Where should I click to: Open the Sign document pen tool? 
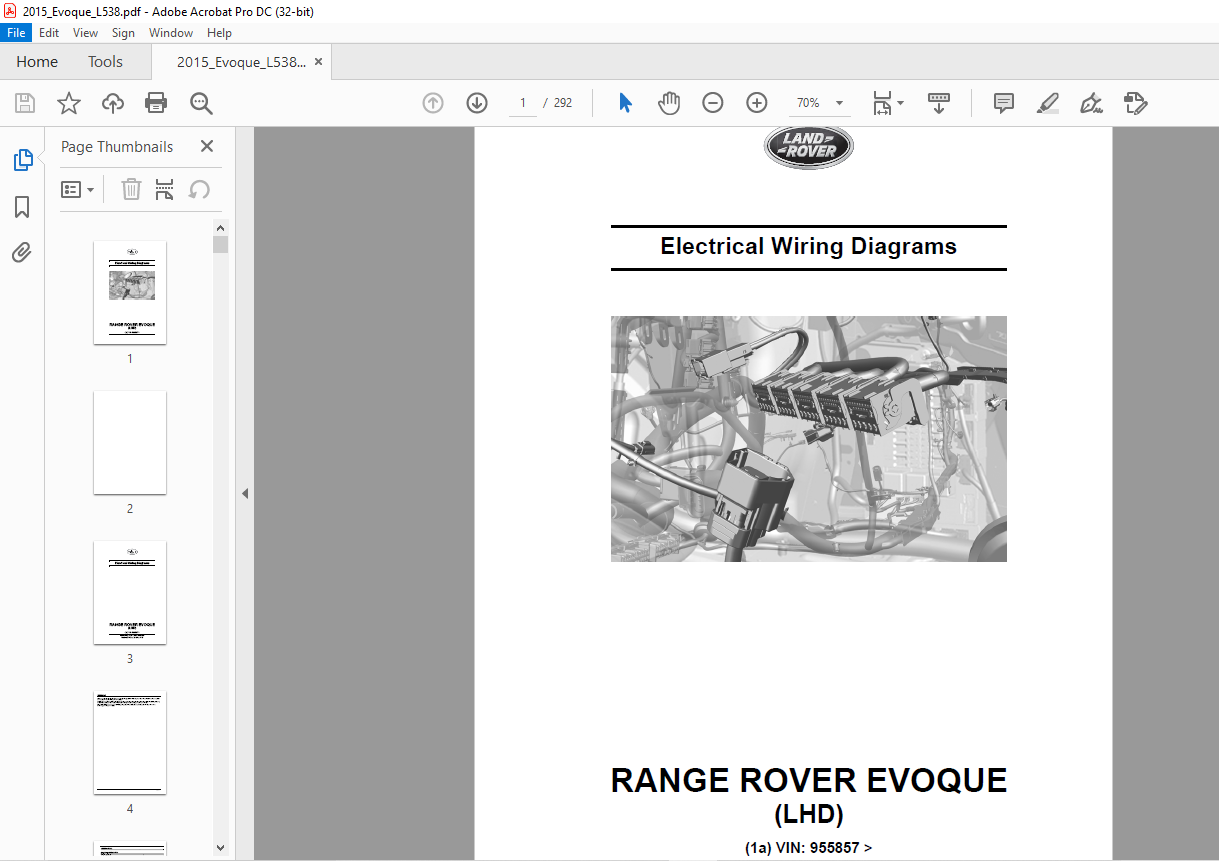pyautogui.click(x=1091, y=103)
